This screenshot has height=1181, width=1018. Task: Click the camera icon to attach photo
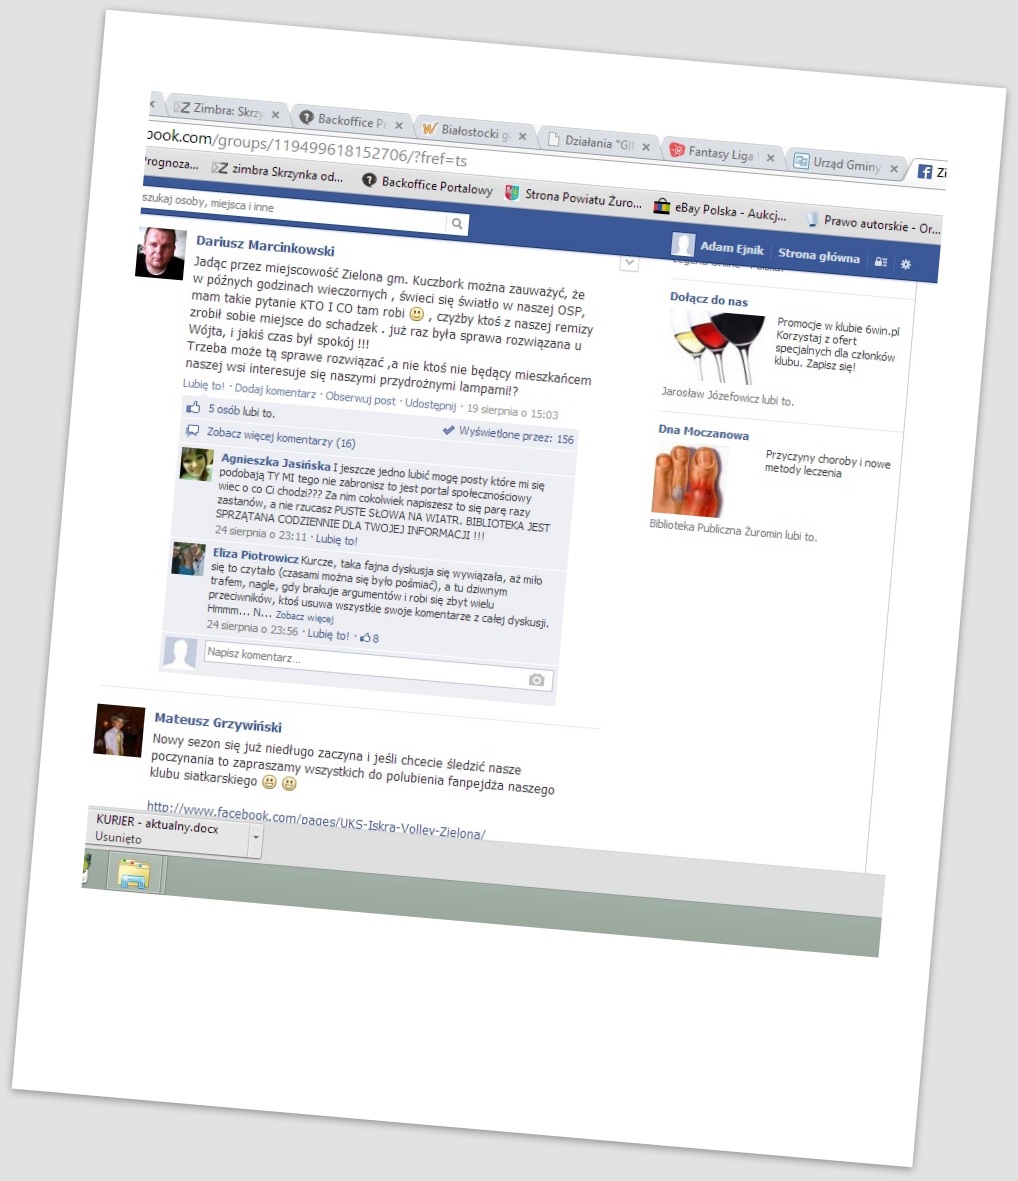pyautogui.click(x=537, y=680)
